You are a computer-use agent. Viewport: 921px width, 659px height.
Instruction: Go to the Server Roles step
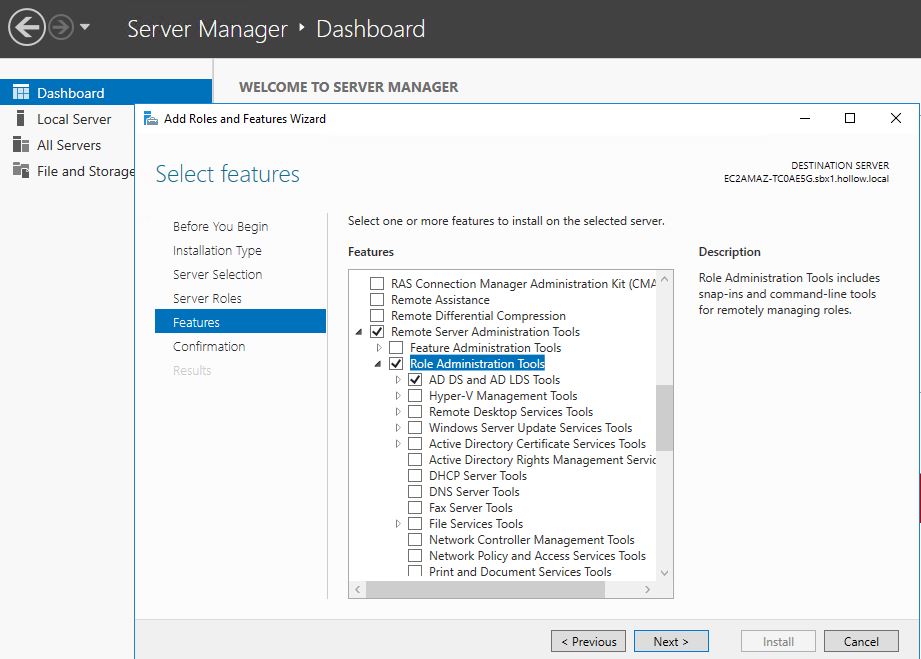click(207, 298)
